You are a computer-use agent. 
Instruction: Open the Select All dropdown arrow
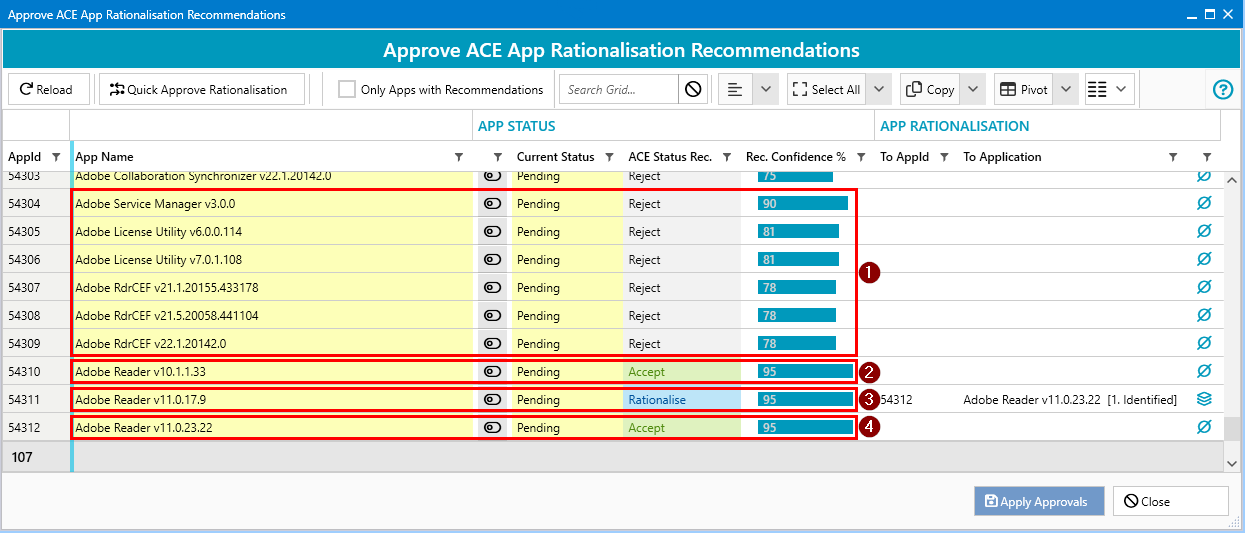[x=878, y=89]
